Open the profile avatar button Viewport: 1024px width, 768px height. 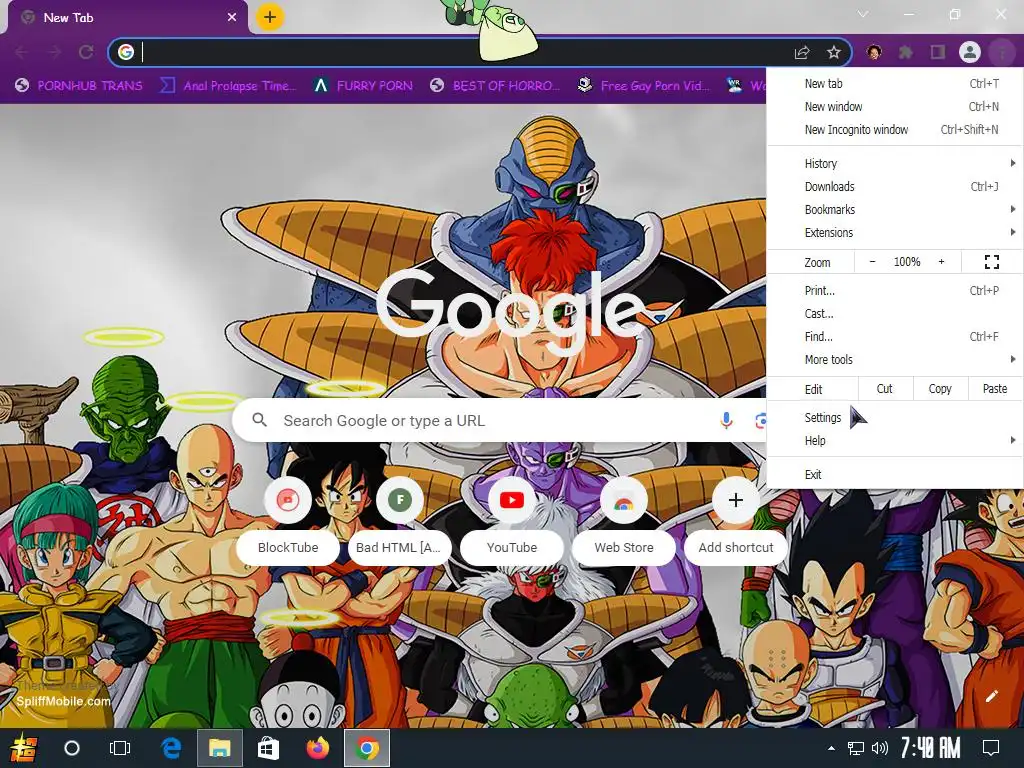click(970, 52)
